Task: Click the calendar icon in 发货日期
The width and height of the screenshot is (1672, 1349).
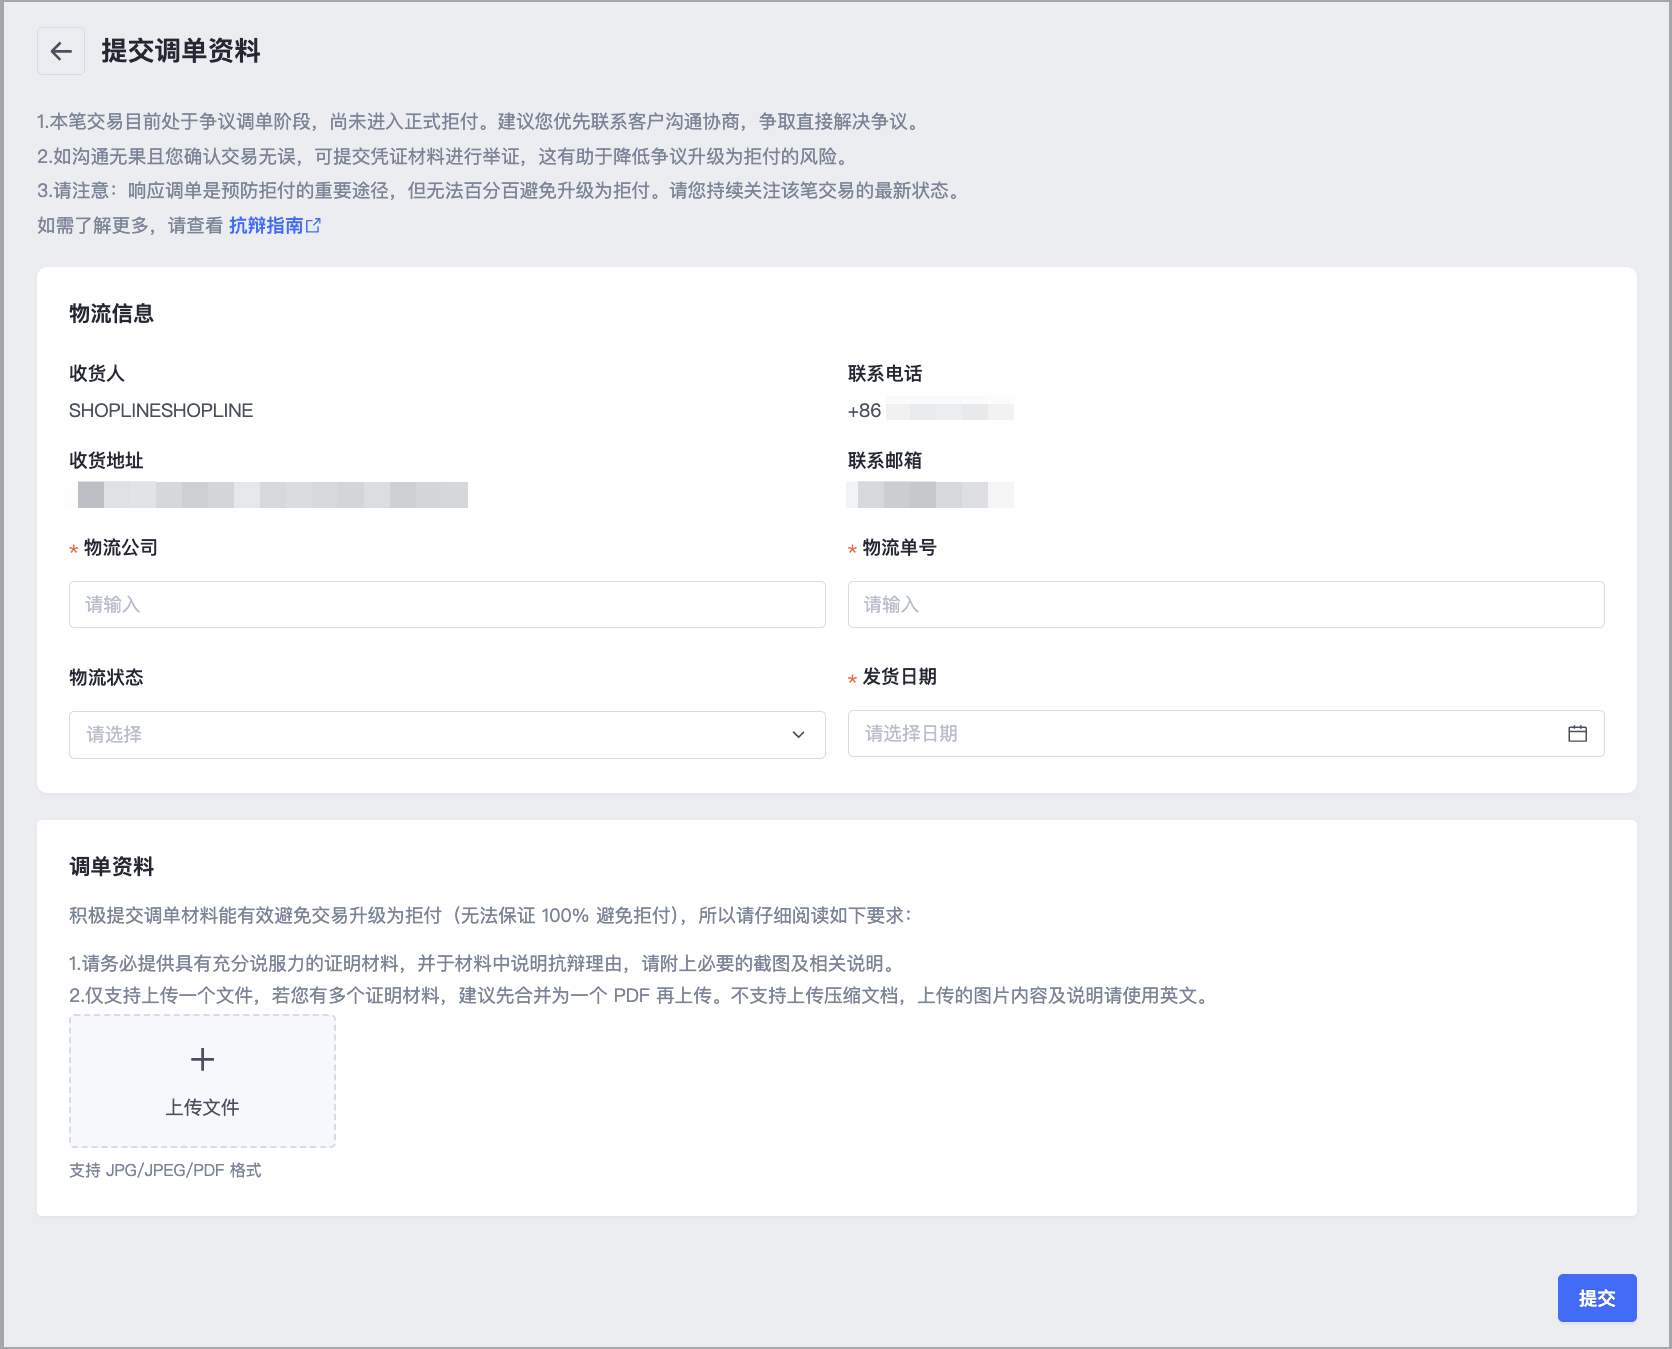Action: 1578,734
